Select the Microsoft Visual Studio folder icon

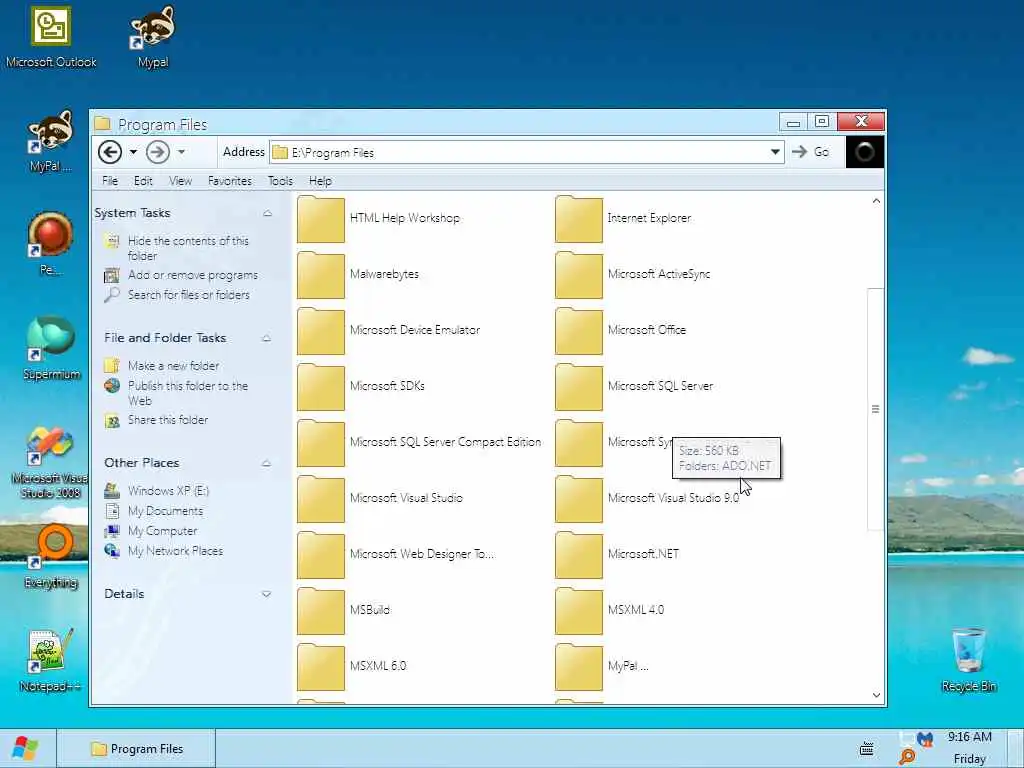tap(321, 499)
